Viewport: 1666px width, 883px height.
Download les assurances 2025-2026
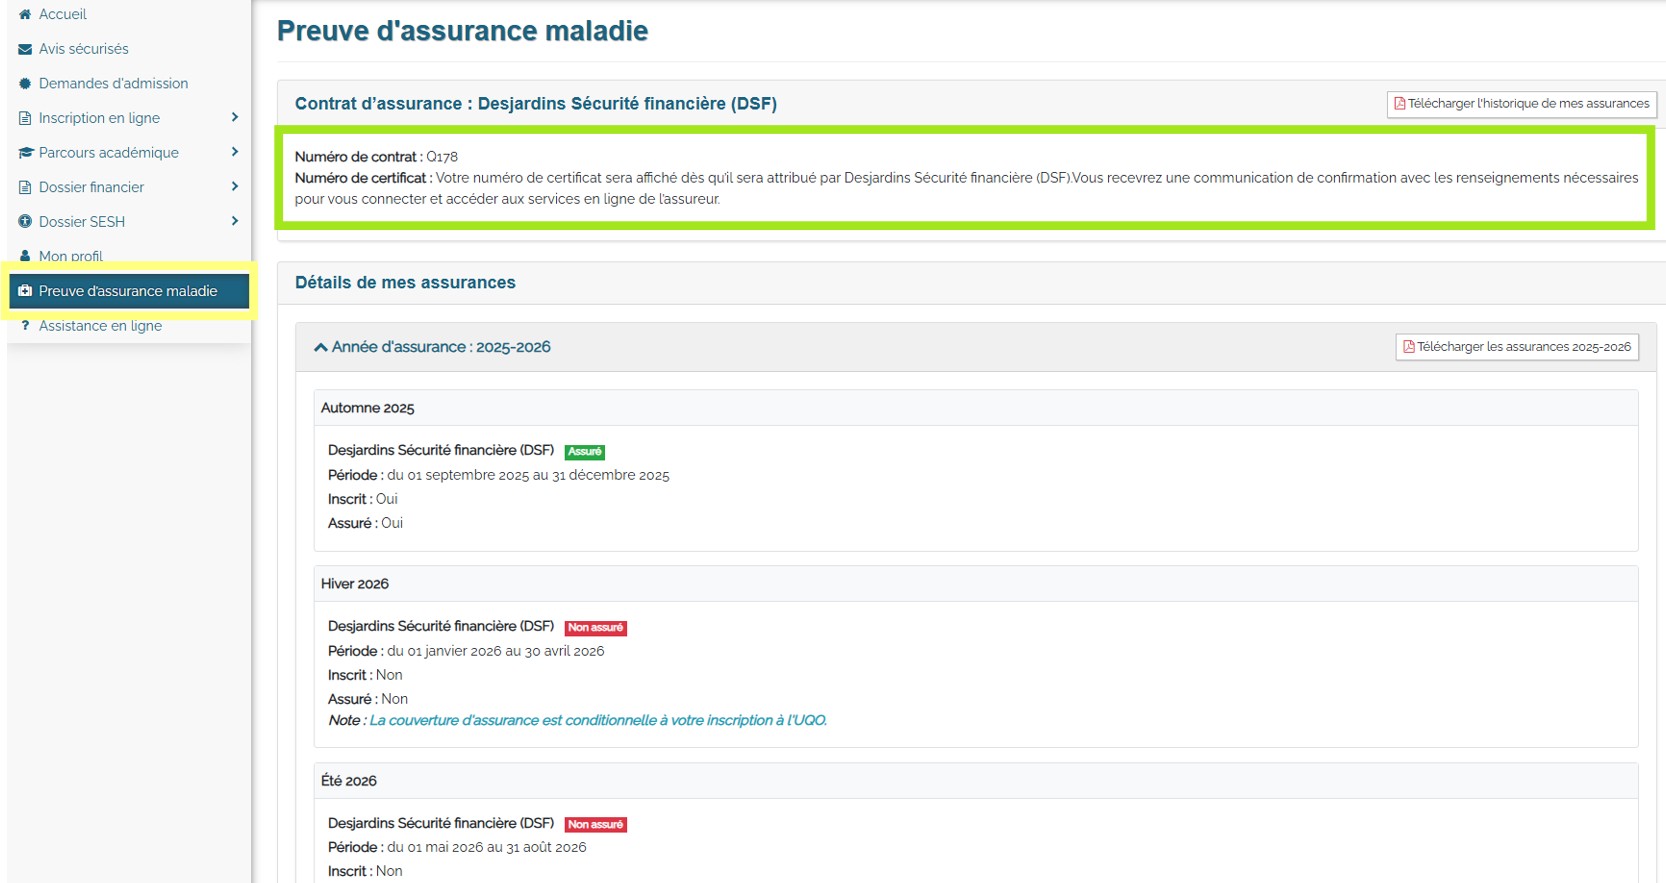tap(1517, 347)
